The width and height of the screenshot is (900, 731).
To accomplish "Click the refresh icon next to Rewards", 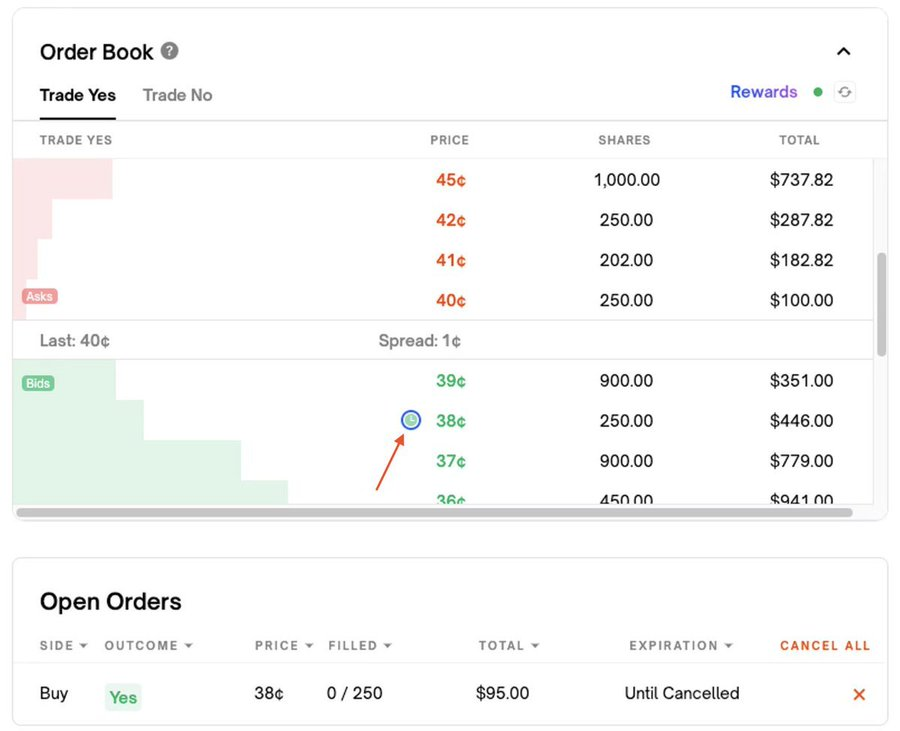I will coord(845,92).
